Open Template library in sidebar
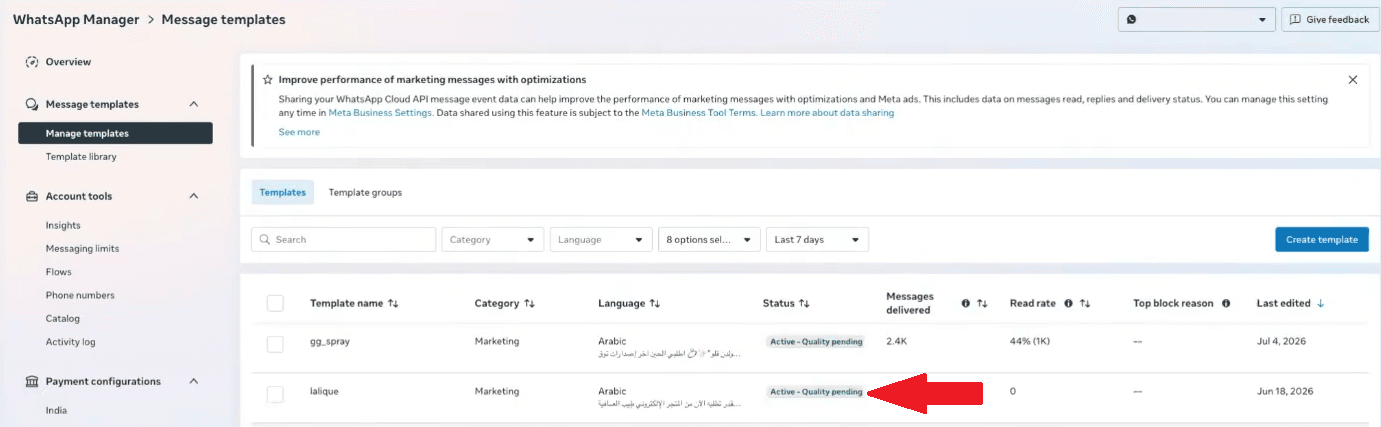The height and width of the screenshot is (427, 1381). click(81, 157)
